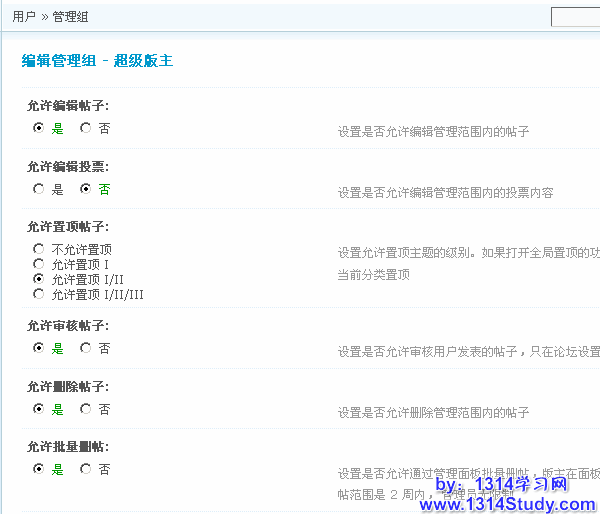The image size is (600, 514).
Task: Select 否 for 允许编辑帖子
Action: point(86,128)
